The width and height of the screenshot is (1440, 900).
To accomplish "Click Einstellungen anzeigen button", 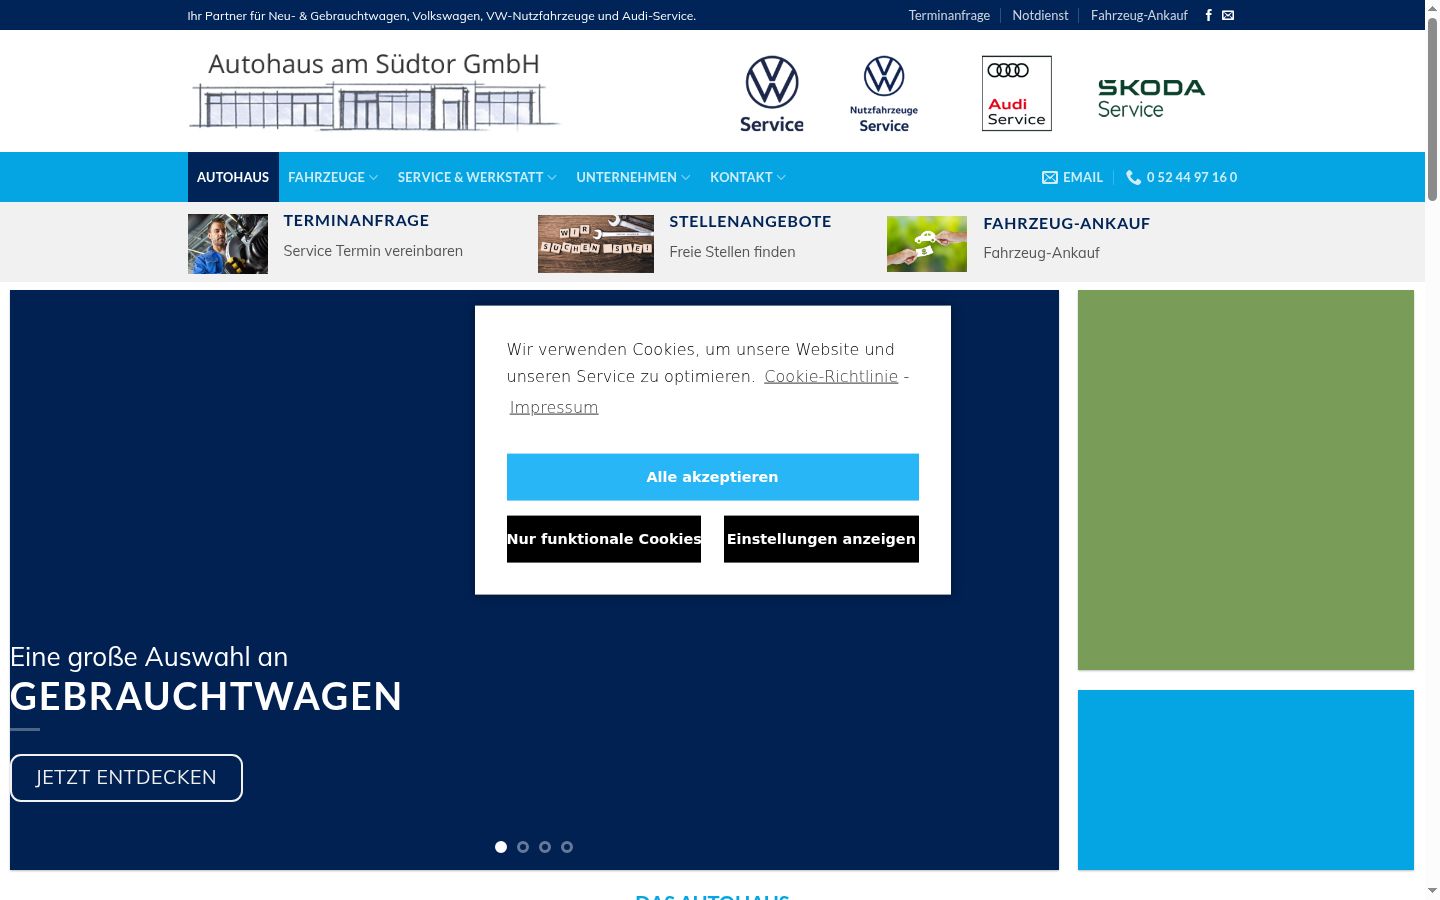I will tap(821, 539).
